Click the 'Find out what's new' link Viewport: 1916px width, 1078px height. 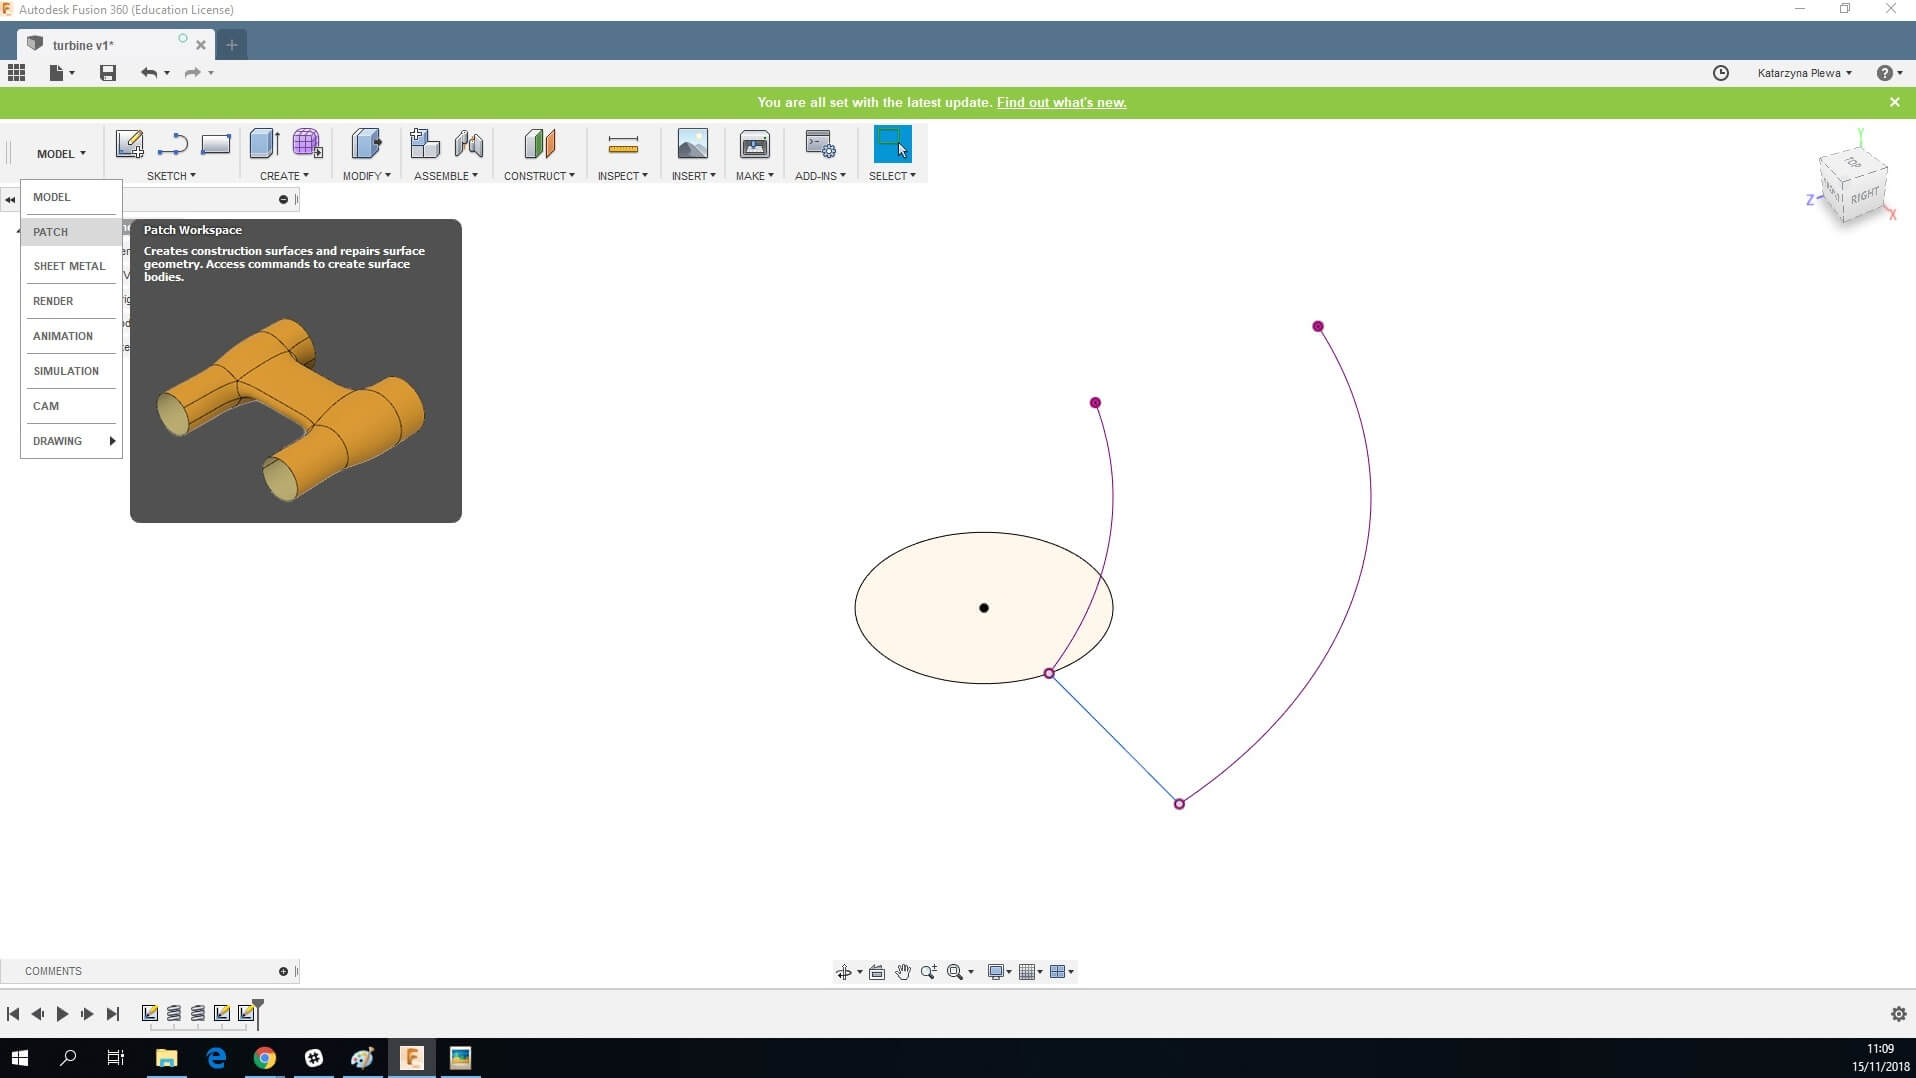pyautogui.click(x=1061, y=102)
